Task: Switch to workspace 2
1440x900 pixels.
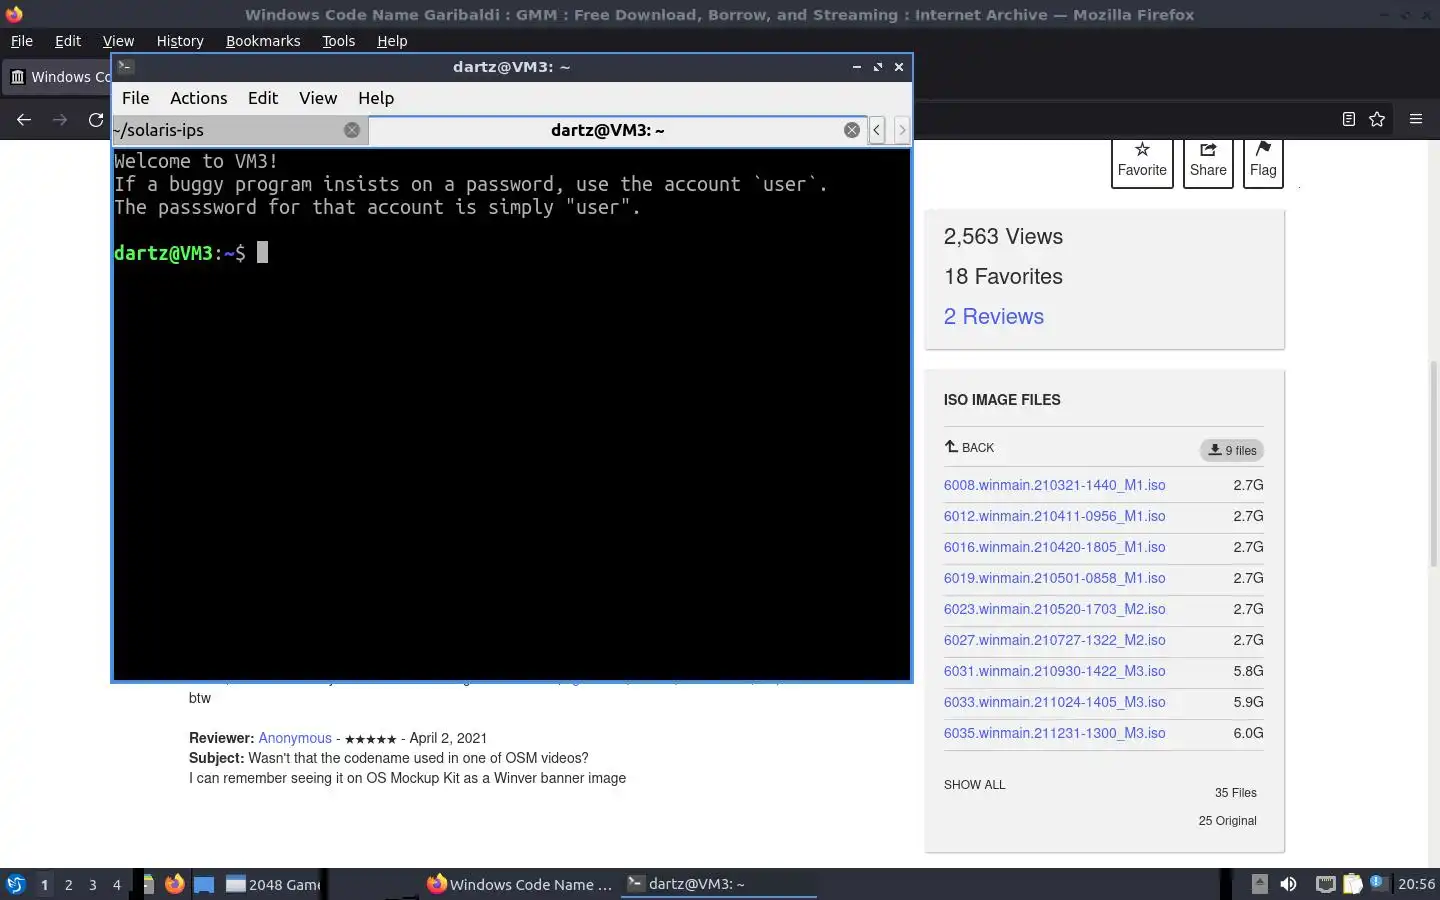Action: [x=68, y=884]
